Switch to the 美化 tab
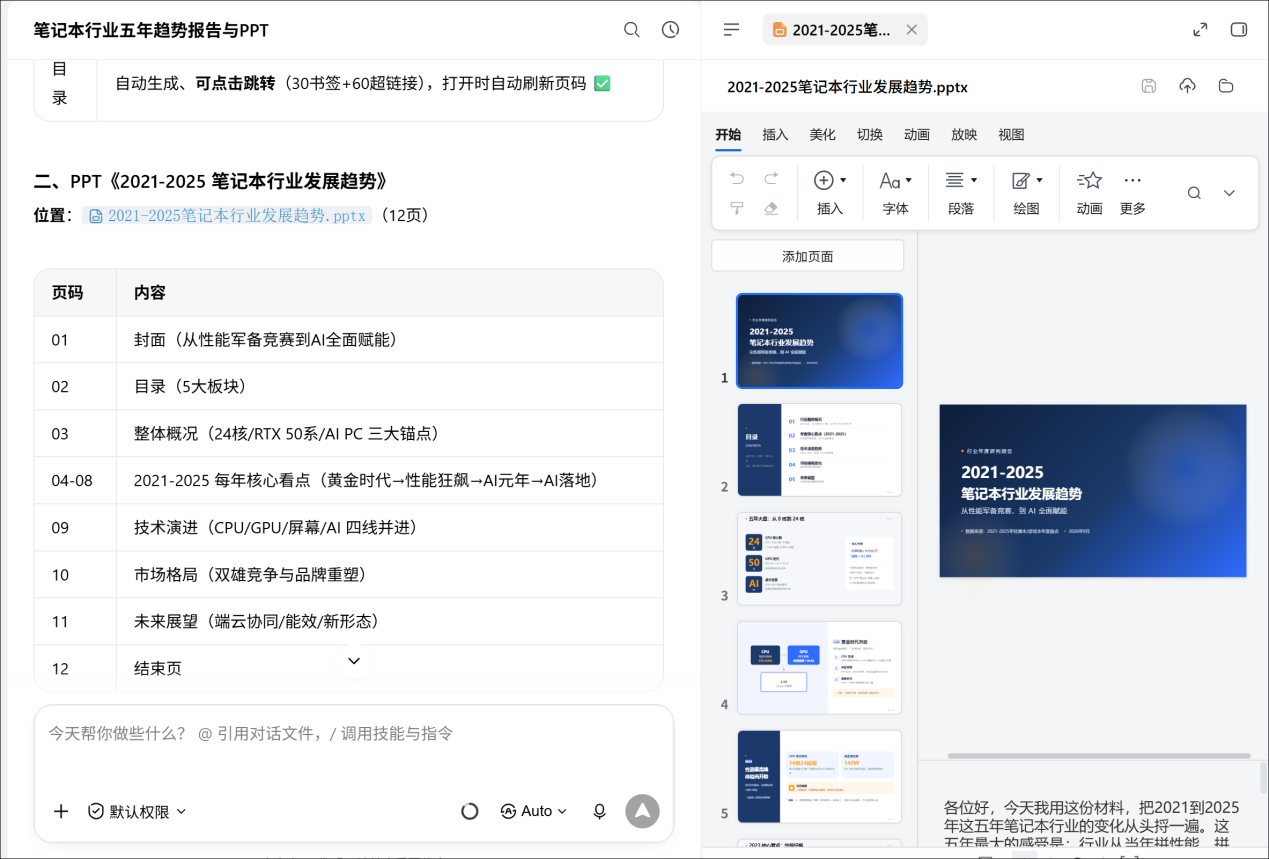The height and width of the screenshot is (859, 1269). [x=822, y=135]
